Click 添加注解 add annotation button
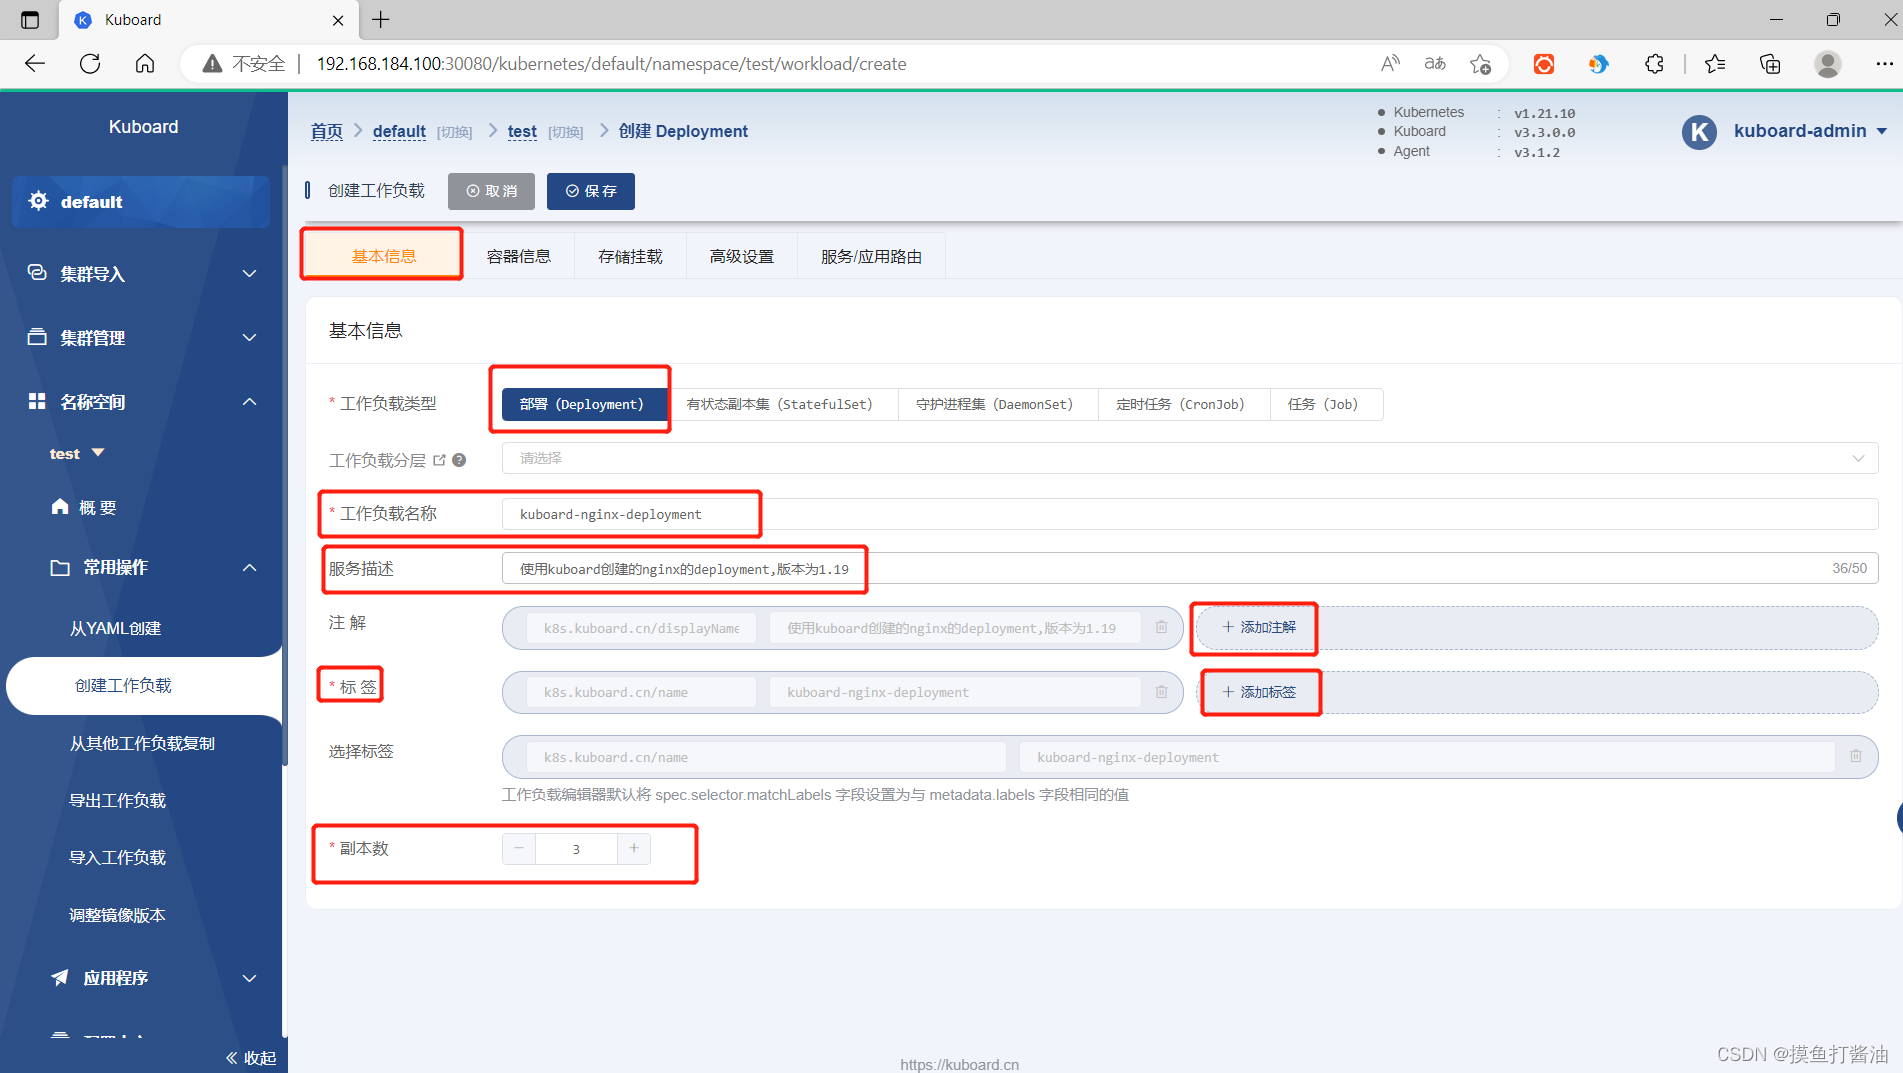 (1258, 627)
